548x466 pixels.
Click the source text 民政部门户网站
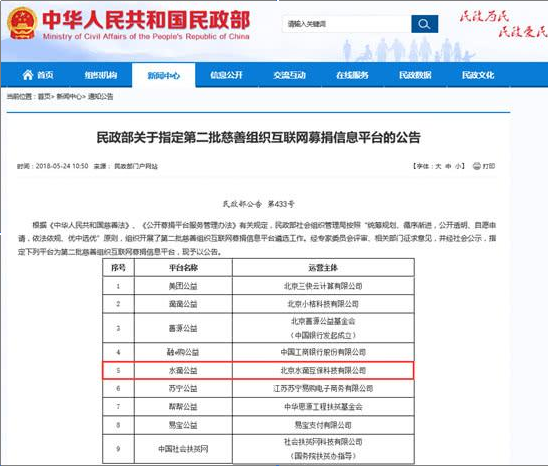click(x=136, y=166)
